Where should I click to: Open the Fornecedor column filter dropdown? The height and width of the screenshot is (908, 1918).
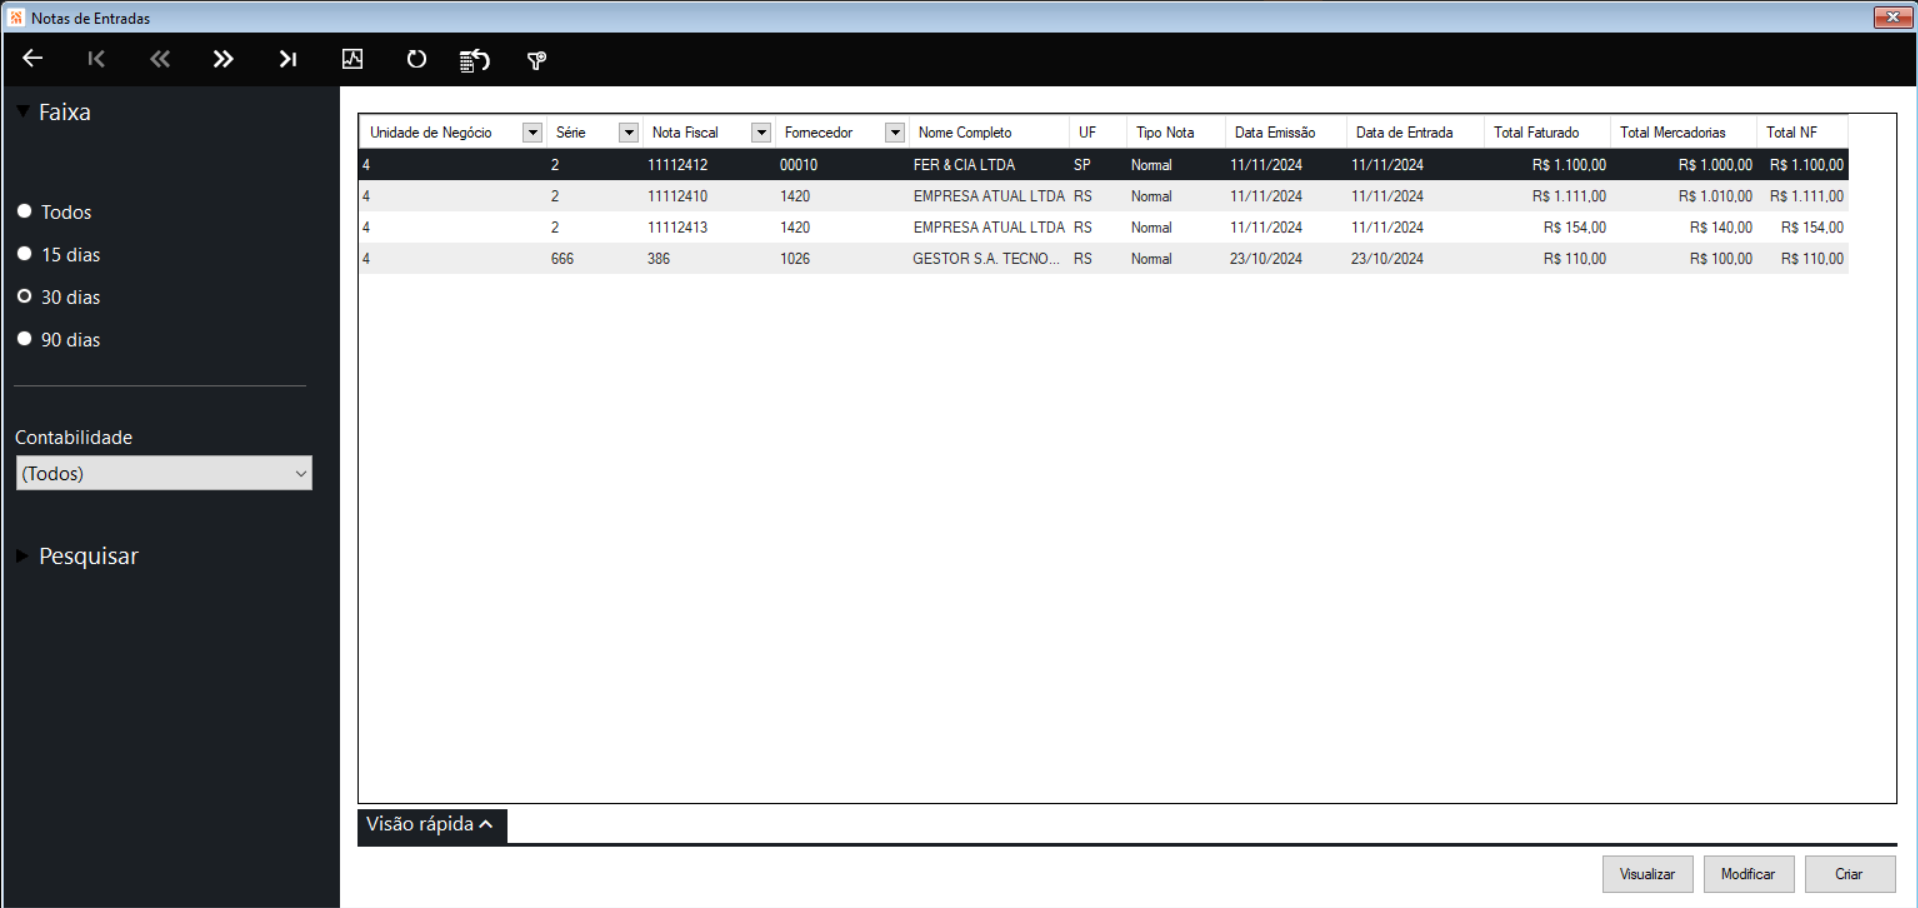pyautogui.click(x=895, y=132)
